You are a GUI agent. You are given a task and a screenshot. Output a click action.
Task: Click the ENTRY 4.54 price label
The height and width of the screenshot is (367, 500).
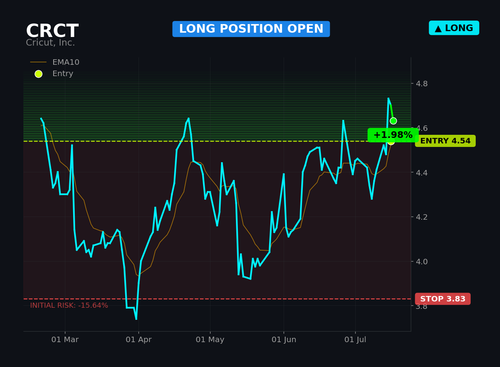pos(445,141)
